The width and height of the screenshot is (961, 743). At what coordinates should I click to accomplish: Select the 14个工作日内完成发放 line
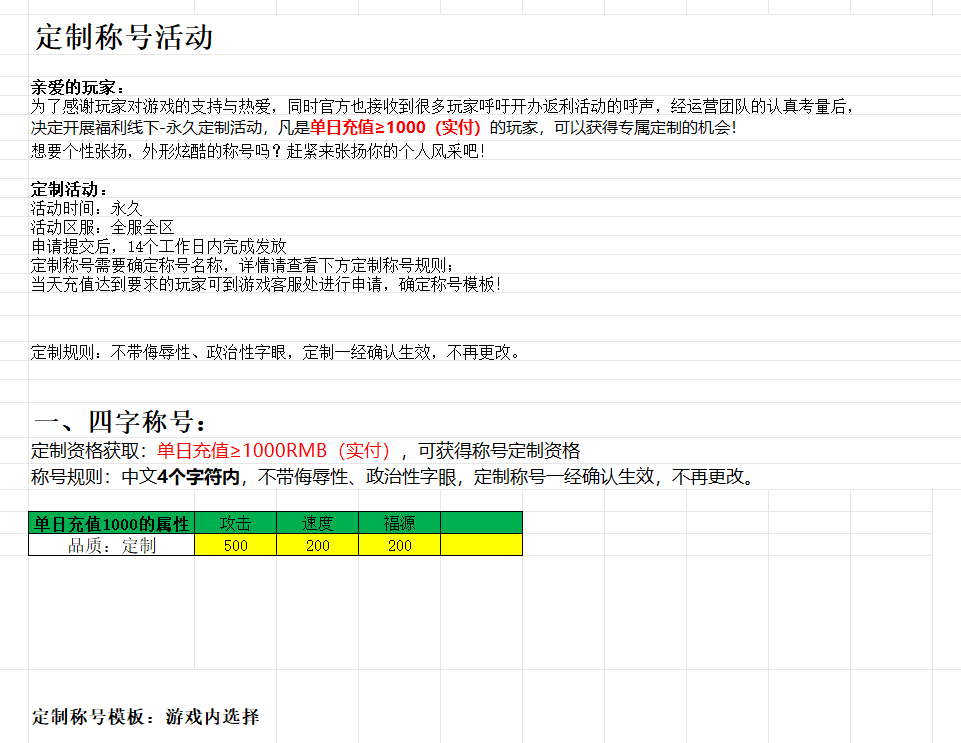click(x=159, y=246)
